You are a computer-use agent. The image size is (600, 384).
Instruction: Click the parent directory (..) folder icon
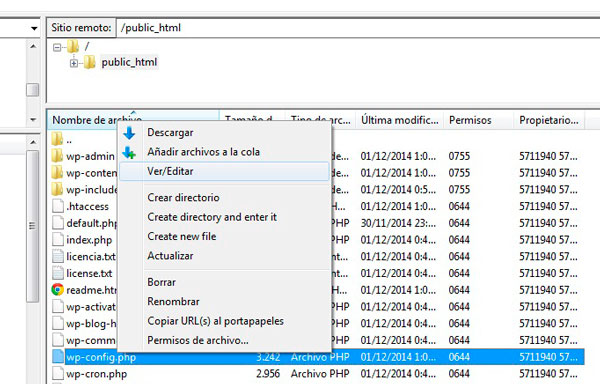coord(57,139)
